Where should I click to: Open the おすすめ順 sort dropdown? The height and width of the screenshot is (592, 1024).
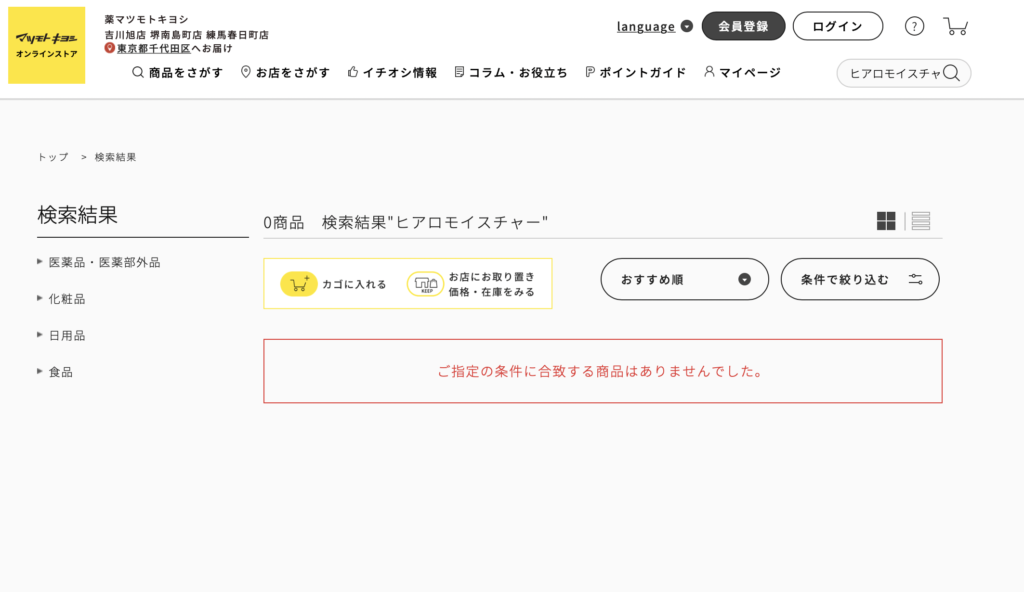(684, 279)
